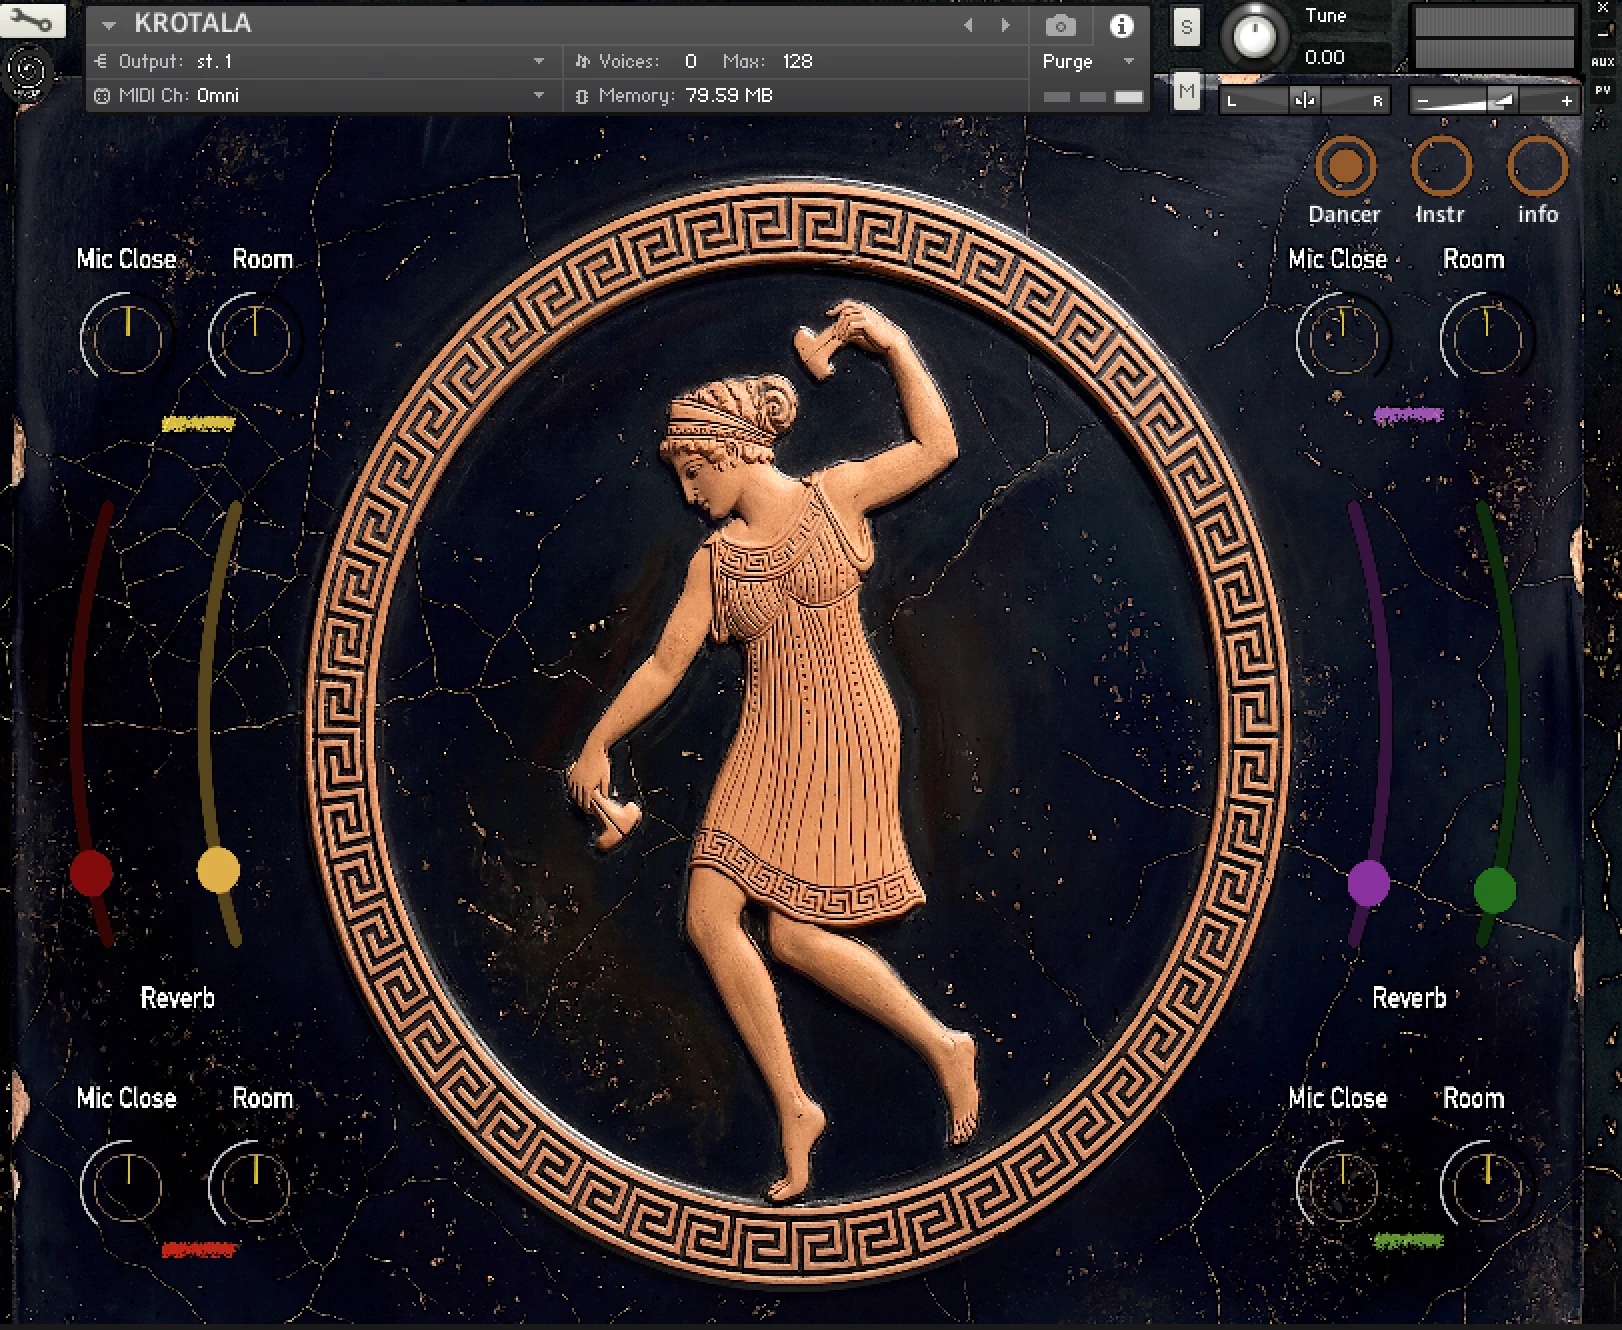The height and width of the screenshot is (1330, 1622).
Task: Click the output volume slider
Action: point(1494,101)
